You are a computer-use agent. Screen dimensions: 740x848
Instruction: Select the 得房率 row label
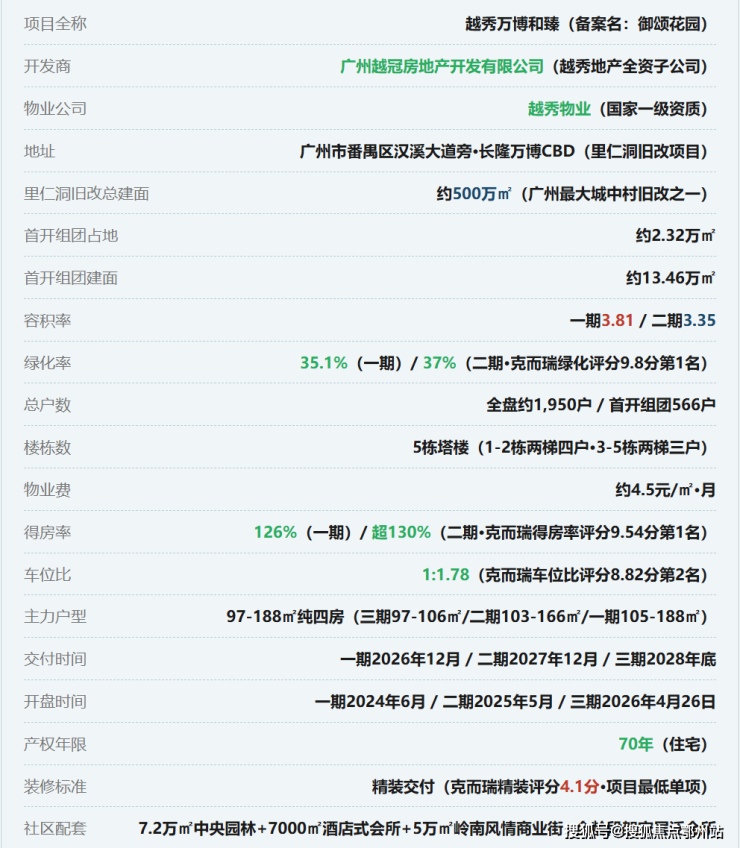47,532
